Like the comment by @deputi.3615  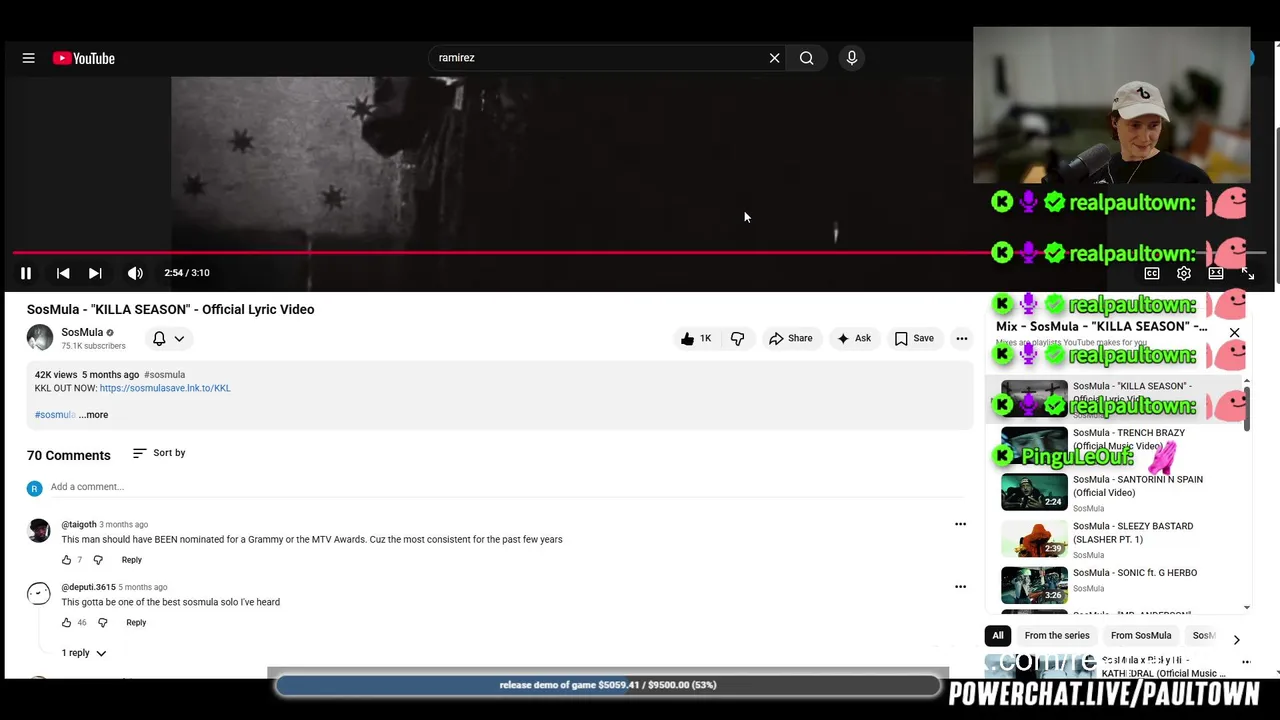click(67, 623)
